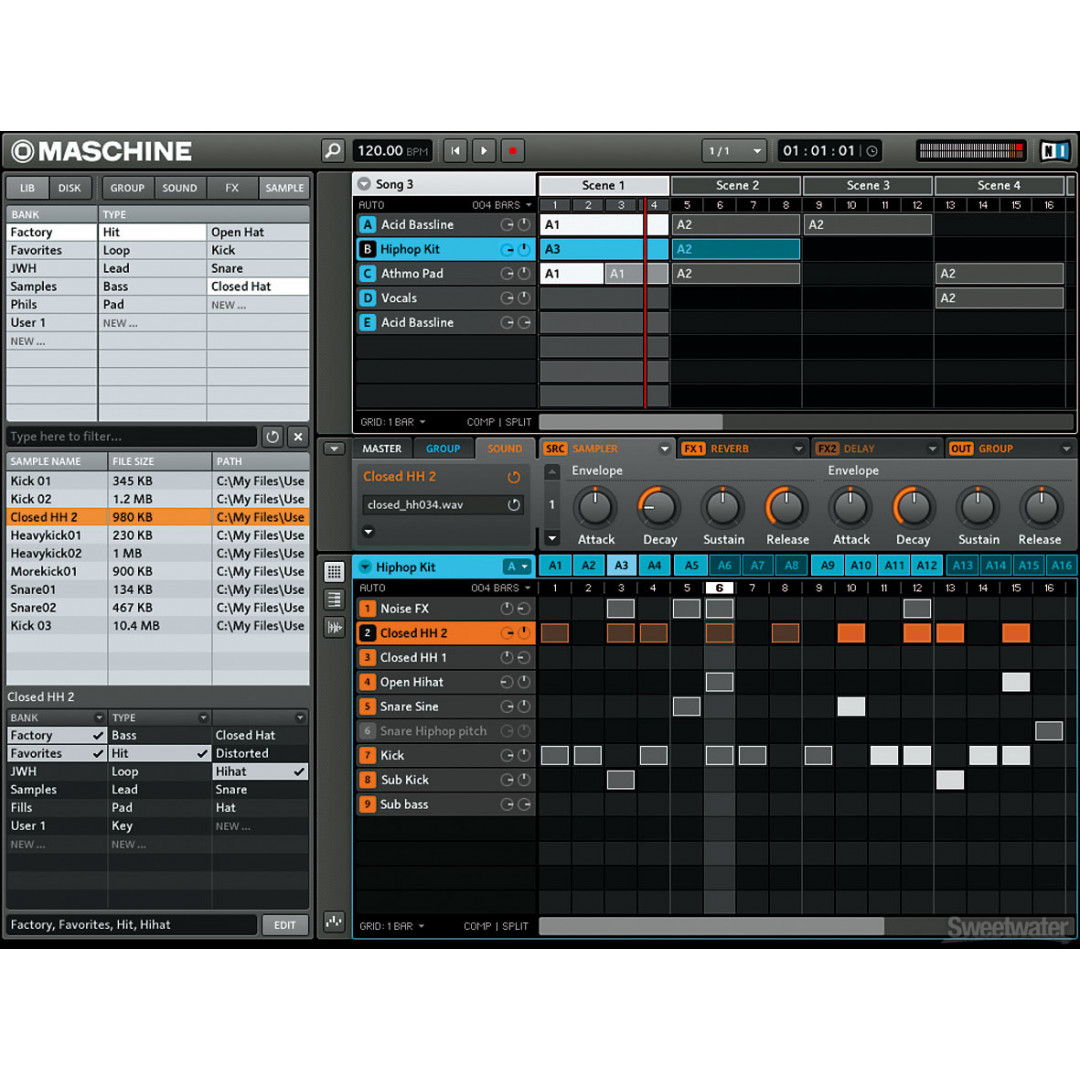
Task: Click the 'Type here to filter' field
Action: pos(130,437)
